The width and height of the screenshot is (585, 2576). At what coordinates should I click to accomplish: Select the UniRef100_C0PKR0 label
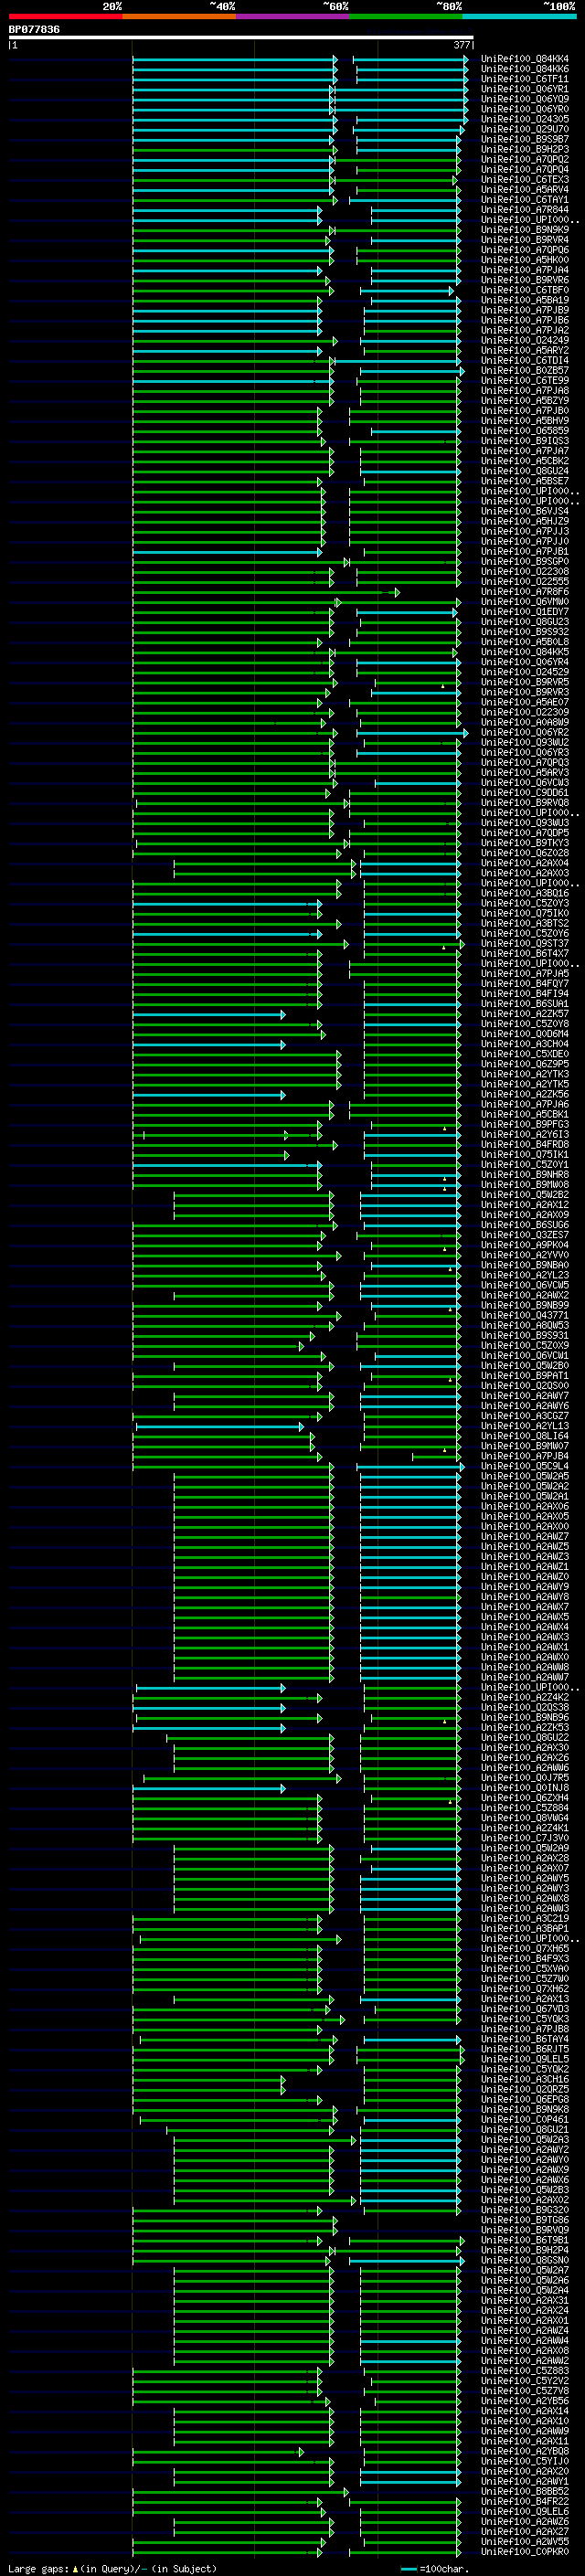(525, 2552)
